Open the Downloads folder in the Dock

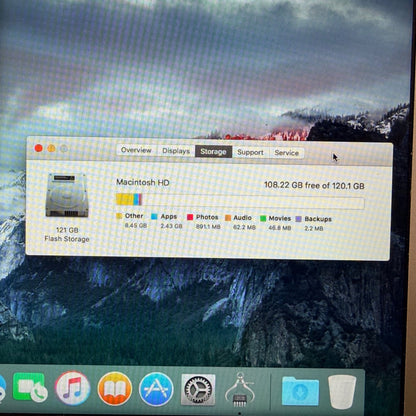coord(300,391)
